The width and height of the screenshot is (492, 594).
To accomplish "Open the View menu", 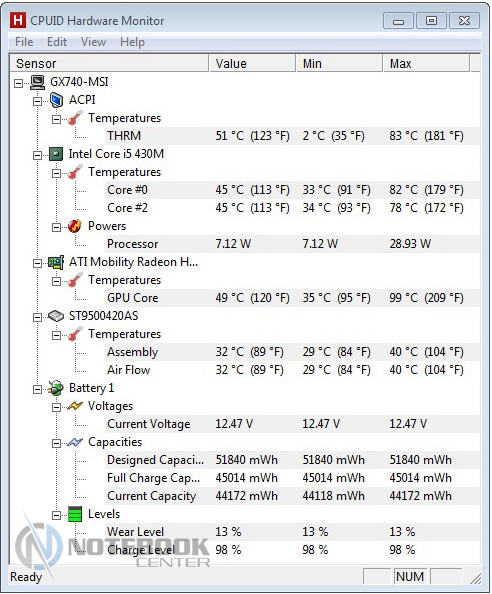I will coord(93,42).
